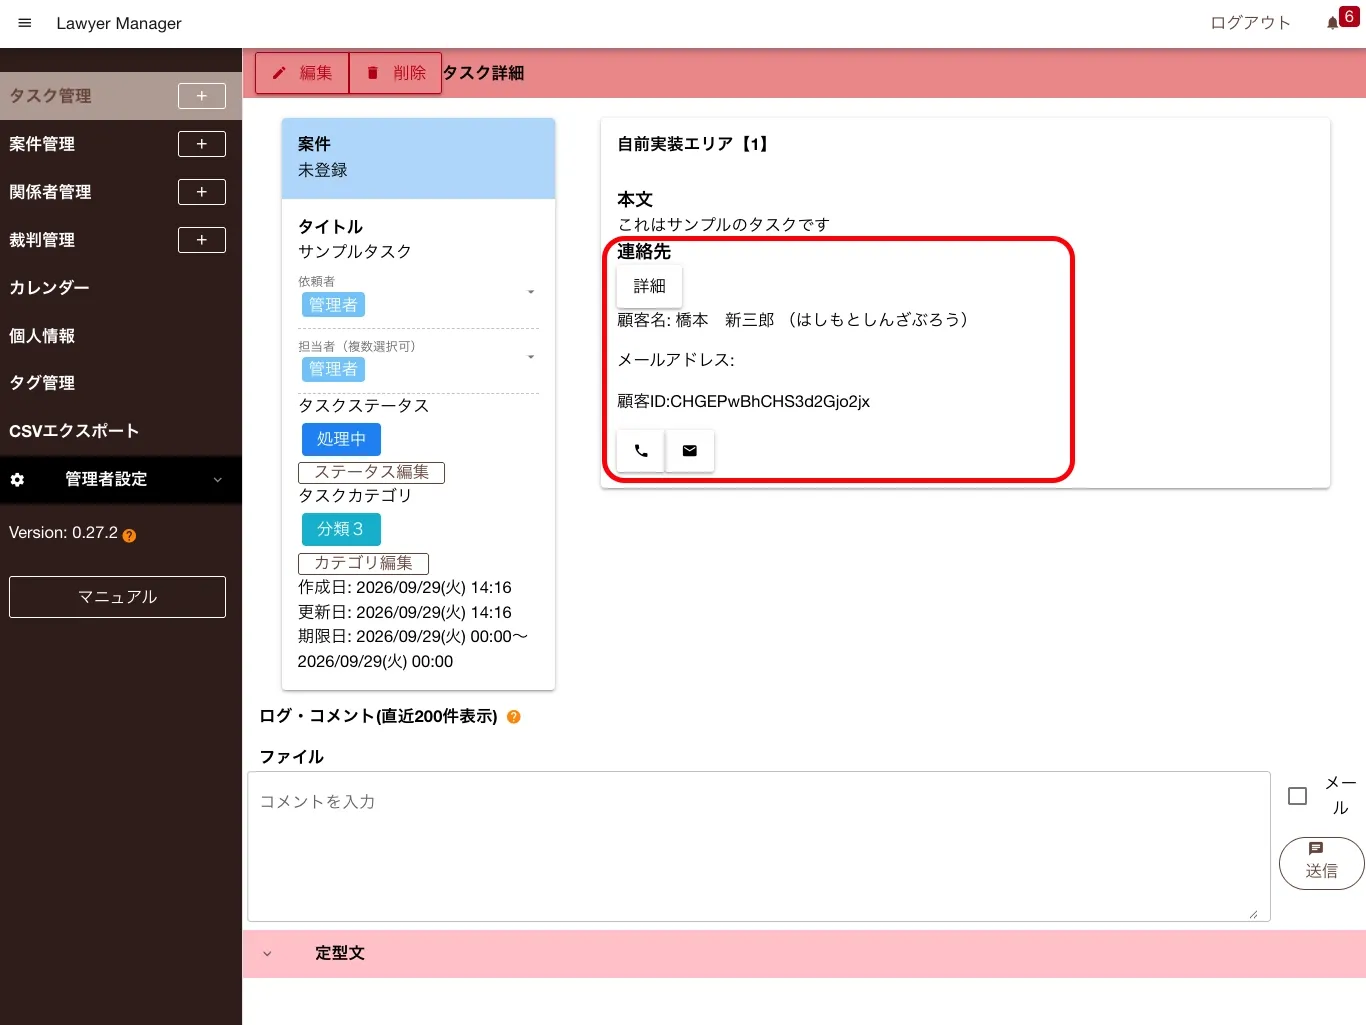Add a new party with 関係者管理 plus
1366x1025 pixels.
[x=201, y=192]
